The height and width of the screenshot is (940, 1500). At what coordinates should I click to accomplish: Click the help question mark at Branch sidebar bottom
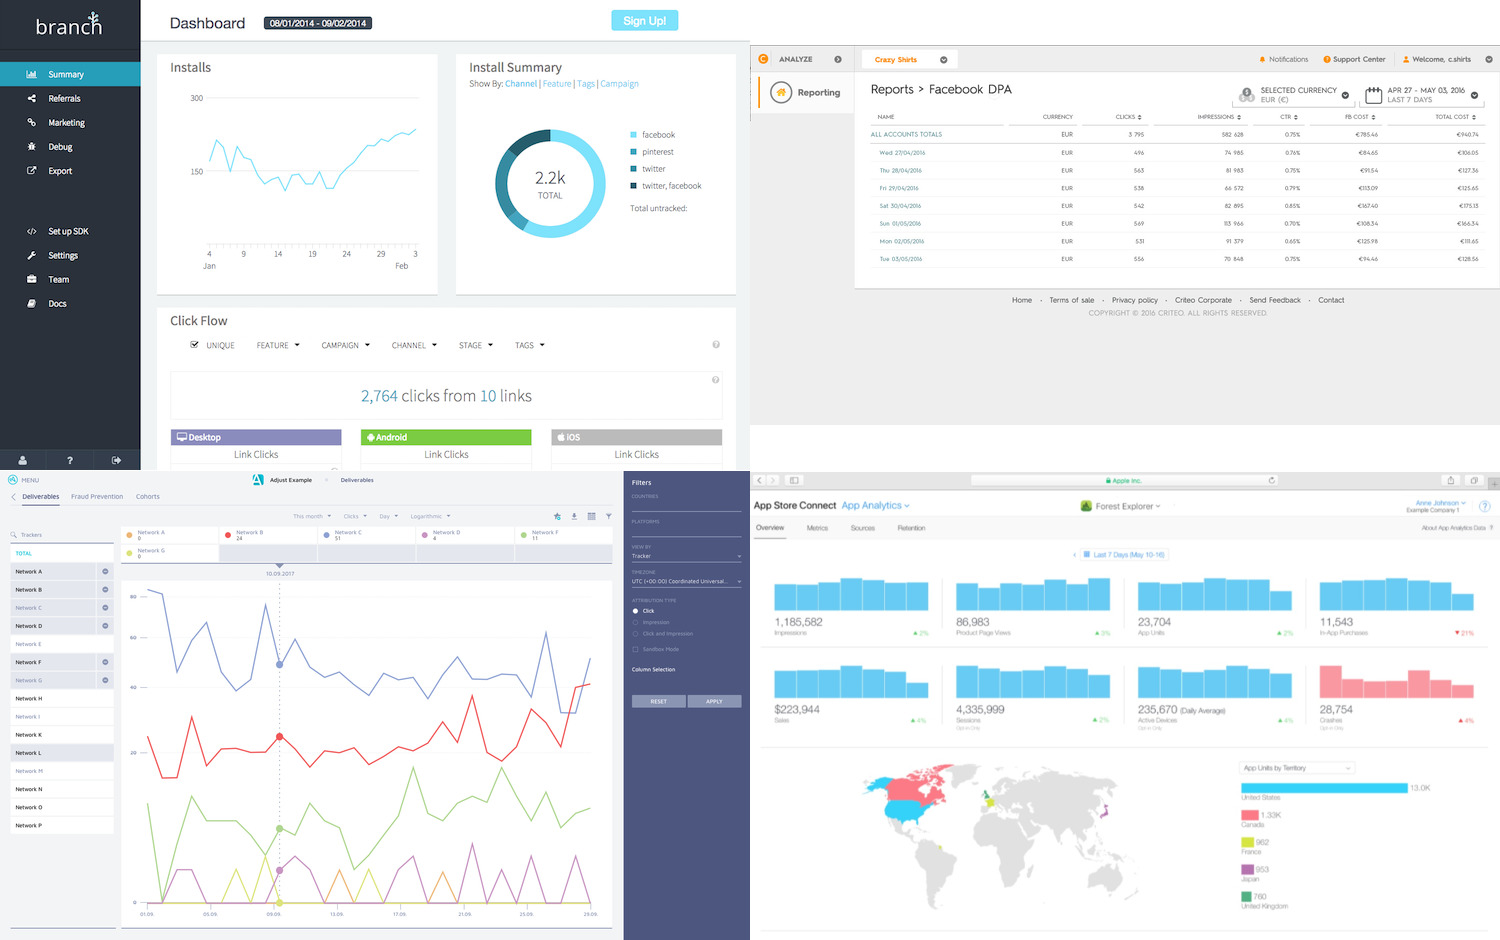click(x=69, y=460)
